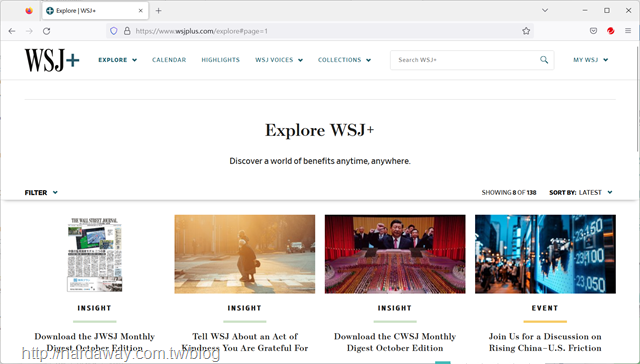Open the HIGHLIGHTS nav link

click(220, 60)
